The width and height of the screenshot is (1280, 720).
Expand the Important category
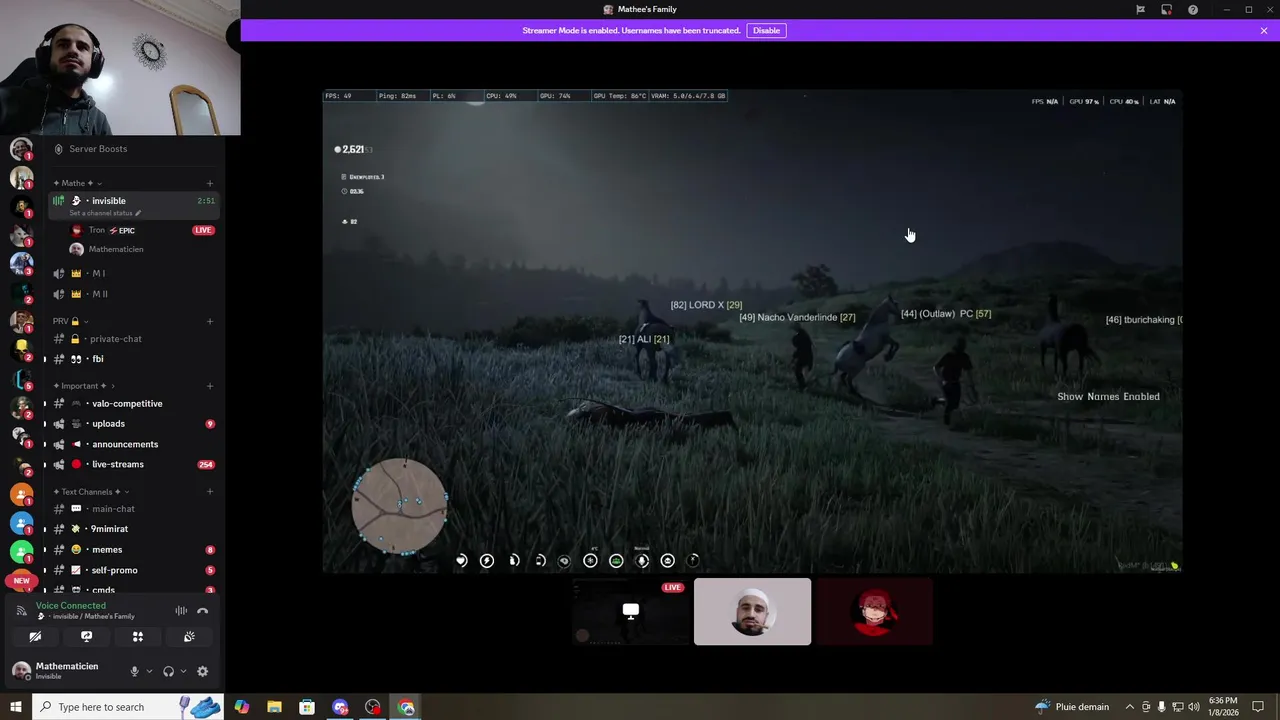pyautogui.click(x=83, y=386)
